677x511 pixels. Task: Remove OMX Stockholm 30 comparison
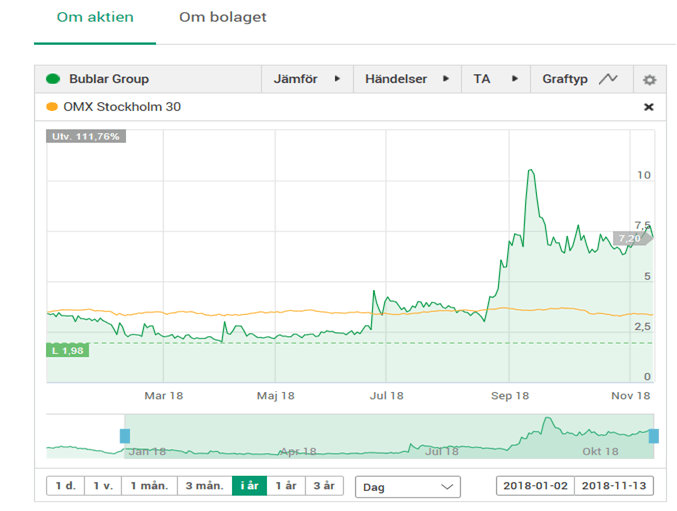648,107
